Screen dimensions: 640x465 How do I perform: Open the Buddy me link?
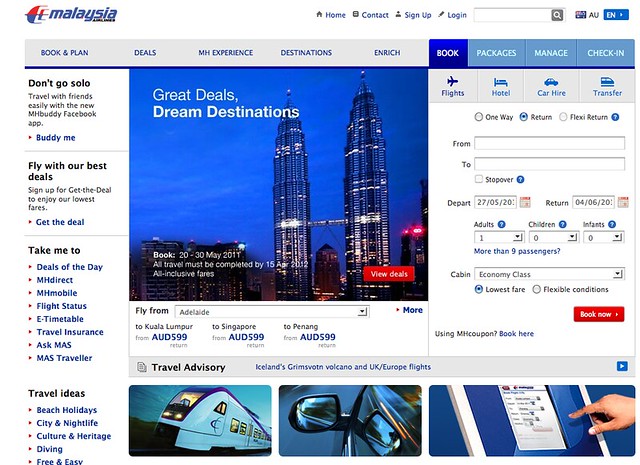coord(56,138)
